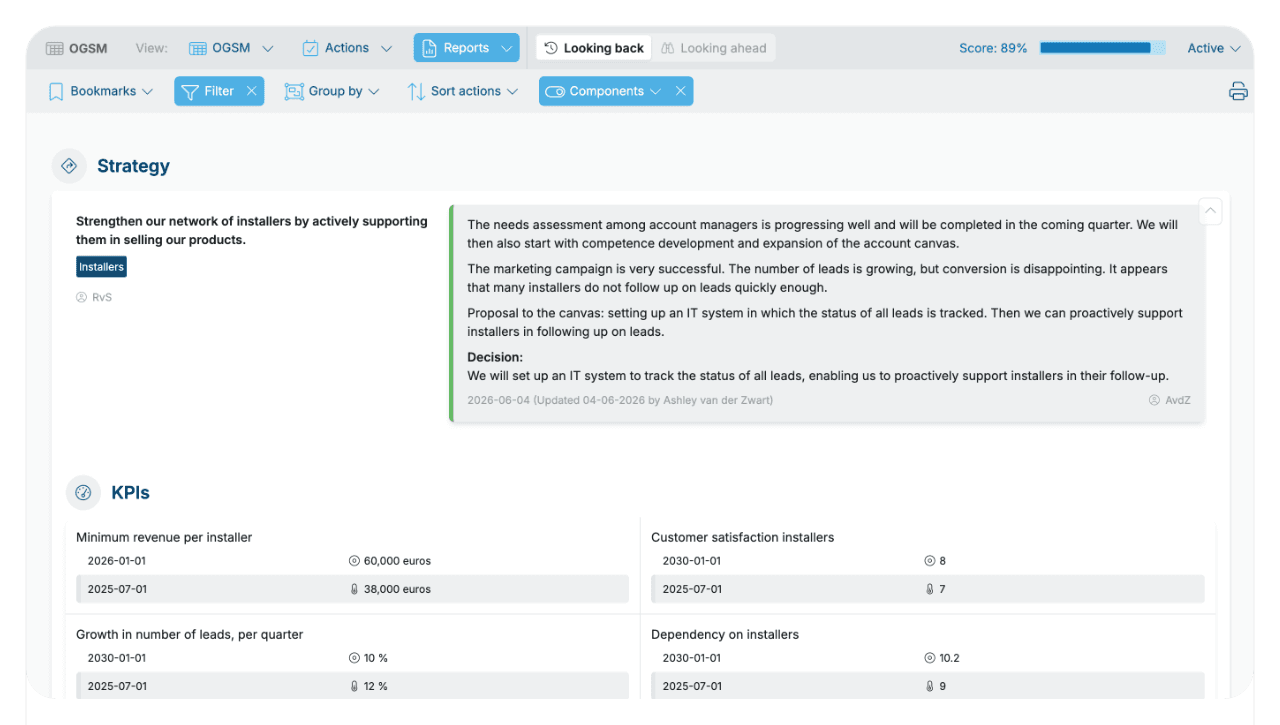This screenshot has height=725, width=1280.
Task: Click the print icon
Action: pos(1238,91)
